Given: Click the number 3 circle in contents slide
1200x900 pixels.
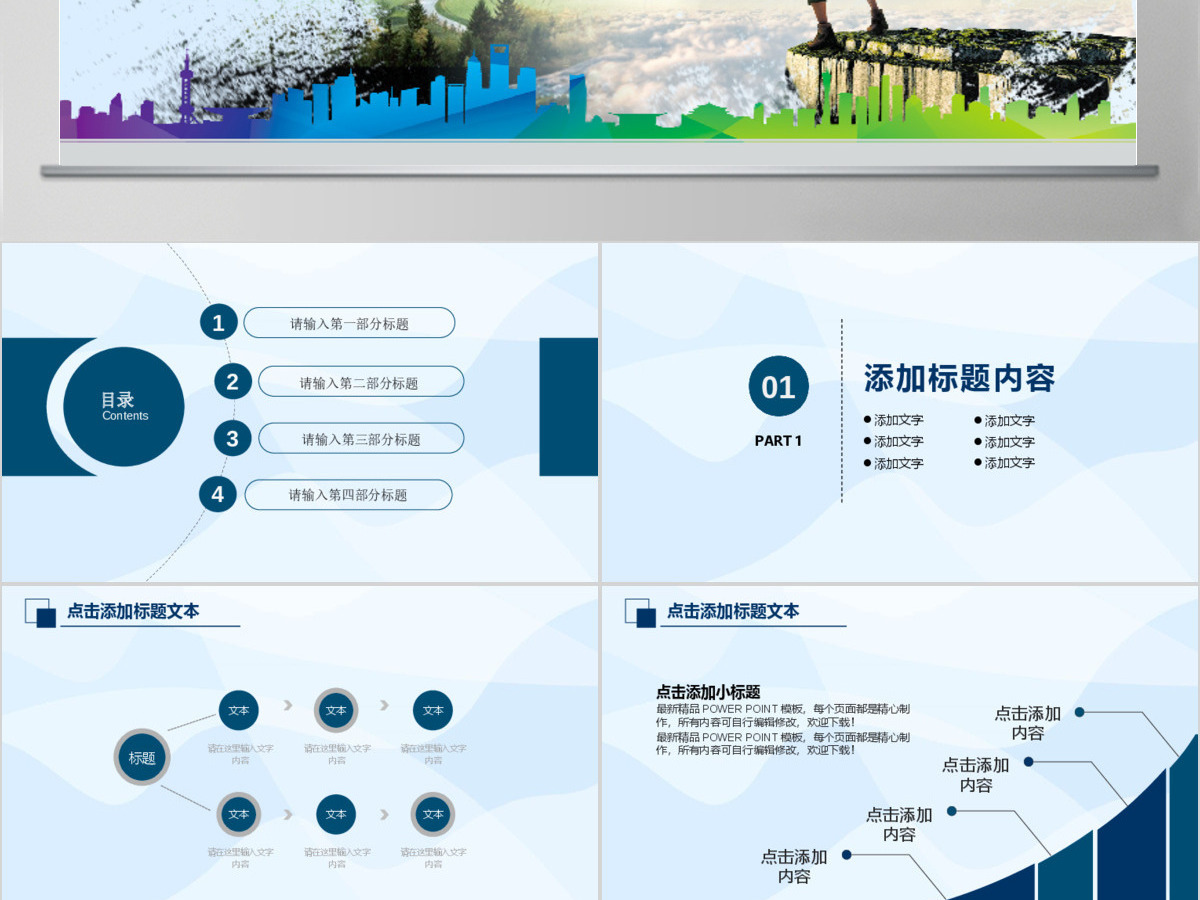Looking at the screenshot, I should pyautogui.click(x=232, y=438).
